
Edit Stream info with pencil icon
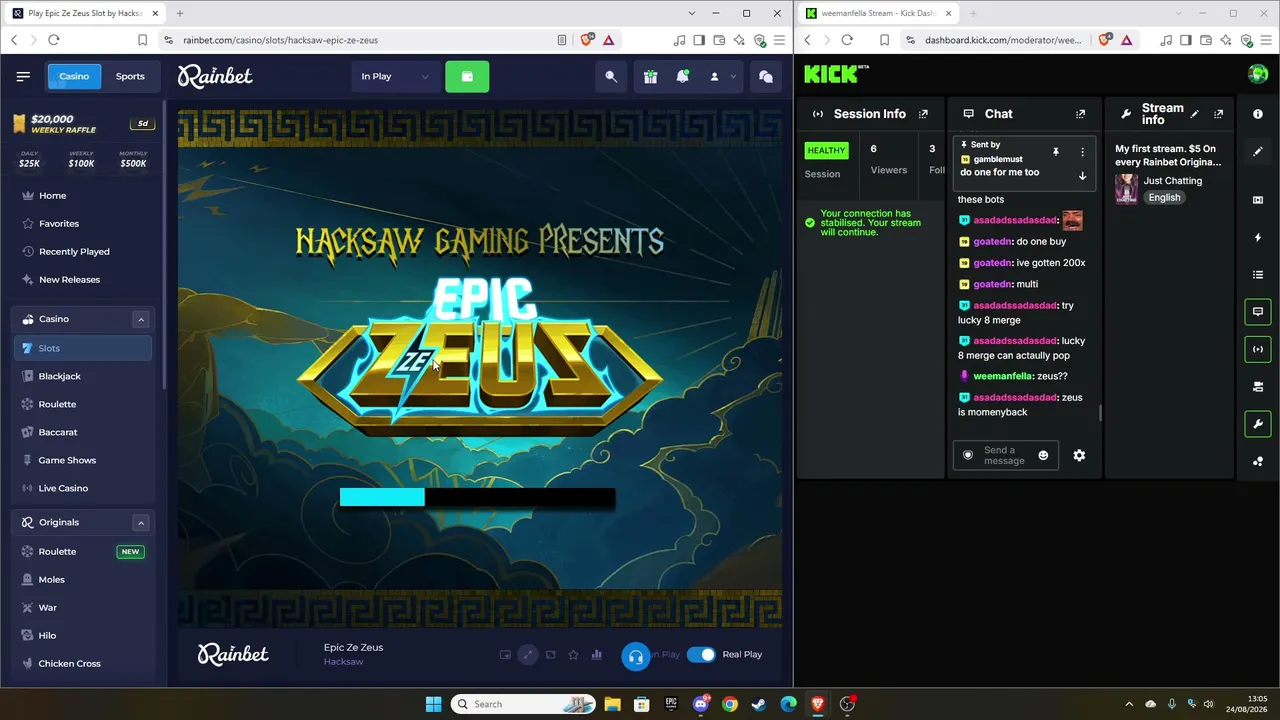pyautogui.click(x=1194, y=114)
